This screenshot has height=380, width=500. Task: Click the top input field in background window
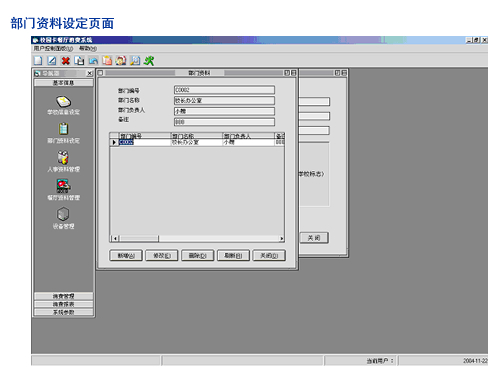314,101
